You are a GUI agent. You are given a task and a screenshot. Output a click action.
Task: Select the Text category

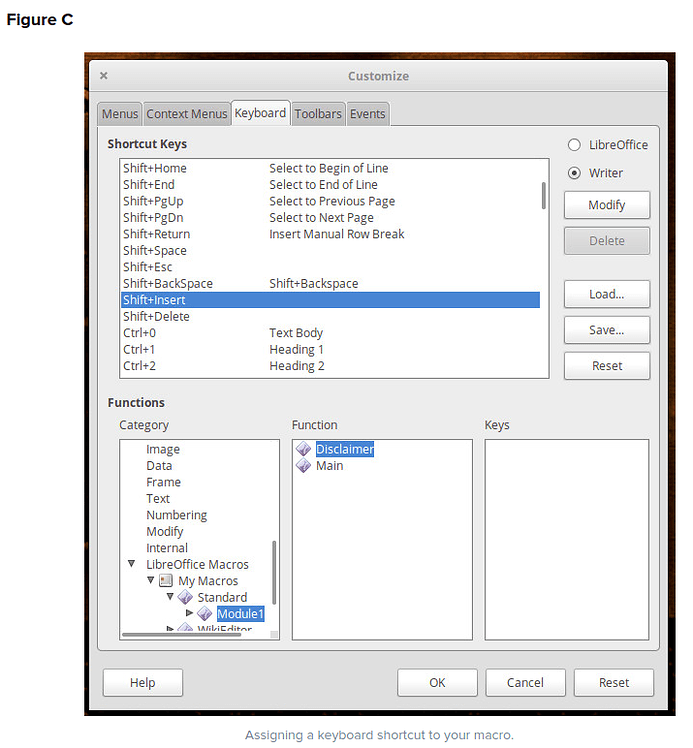(x=158, y=499)
